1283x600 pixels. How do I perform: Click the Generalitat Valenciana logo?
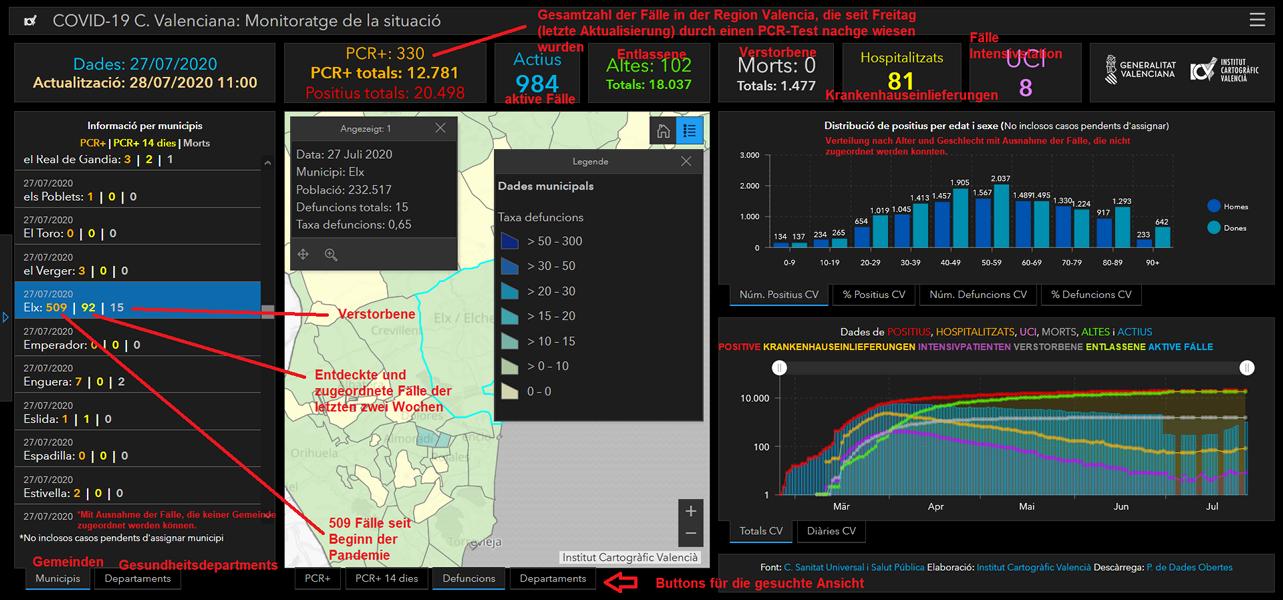[1133, 70]
